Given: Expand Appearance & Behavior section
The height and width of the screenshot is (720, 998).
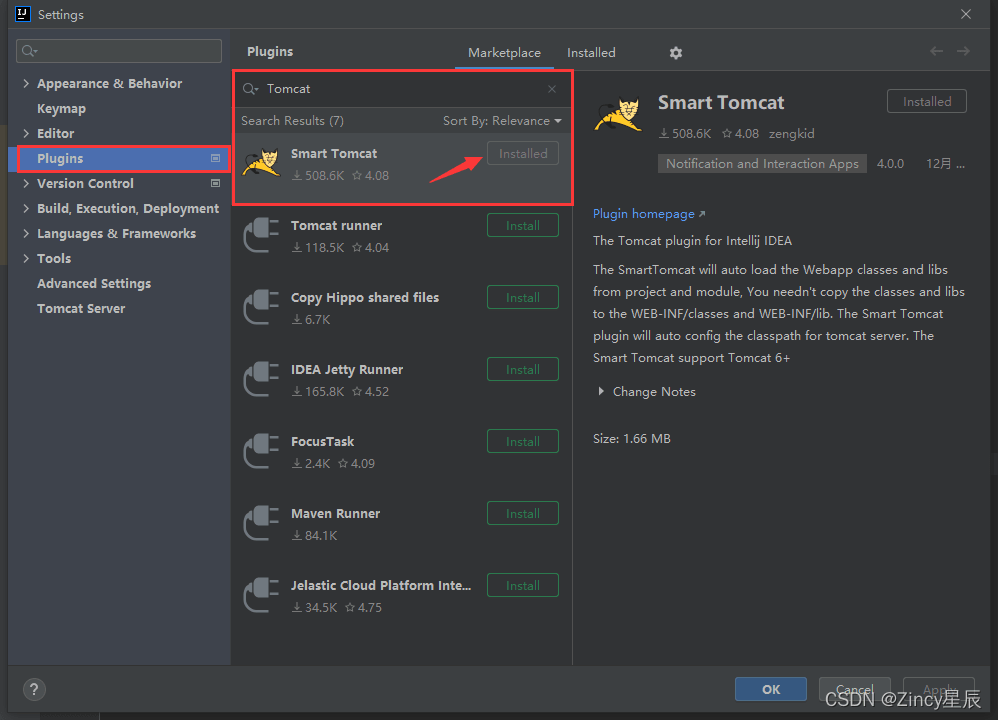Looking at the screenshot, I should click(26, 83).
